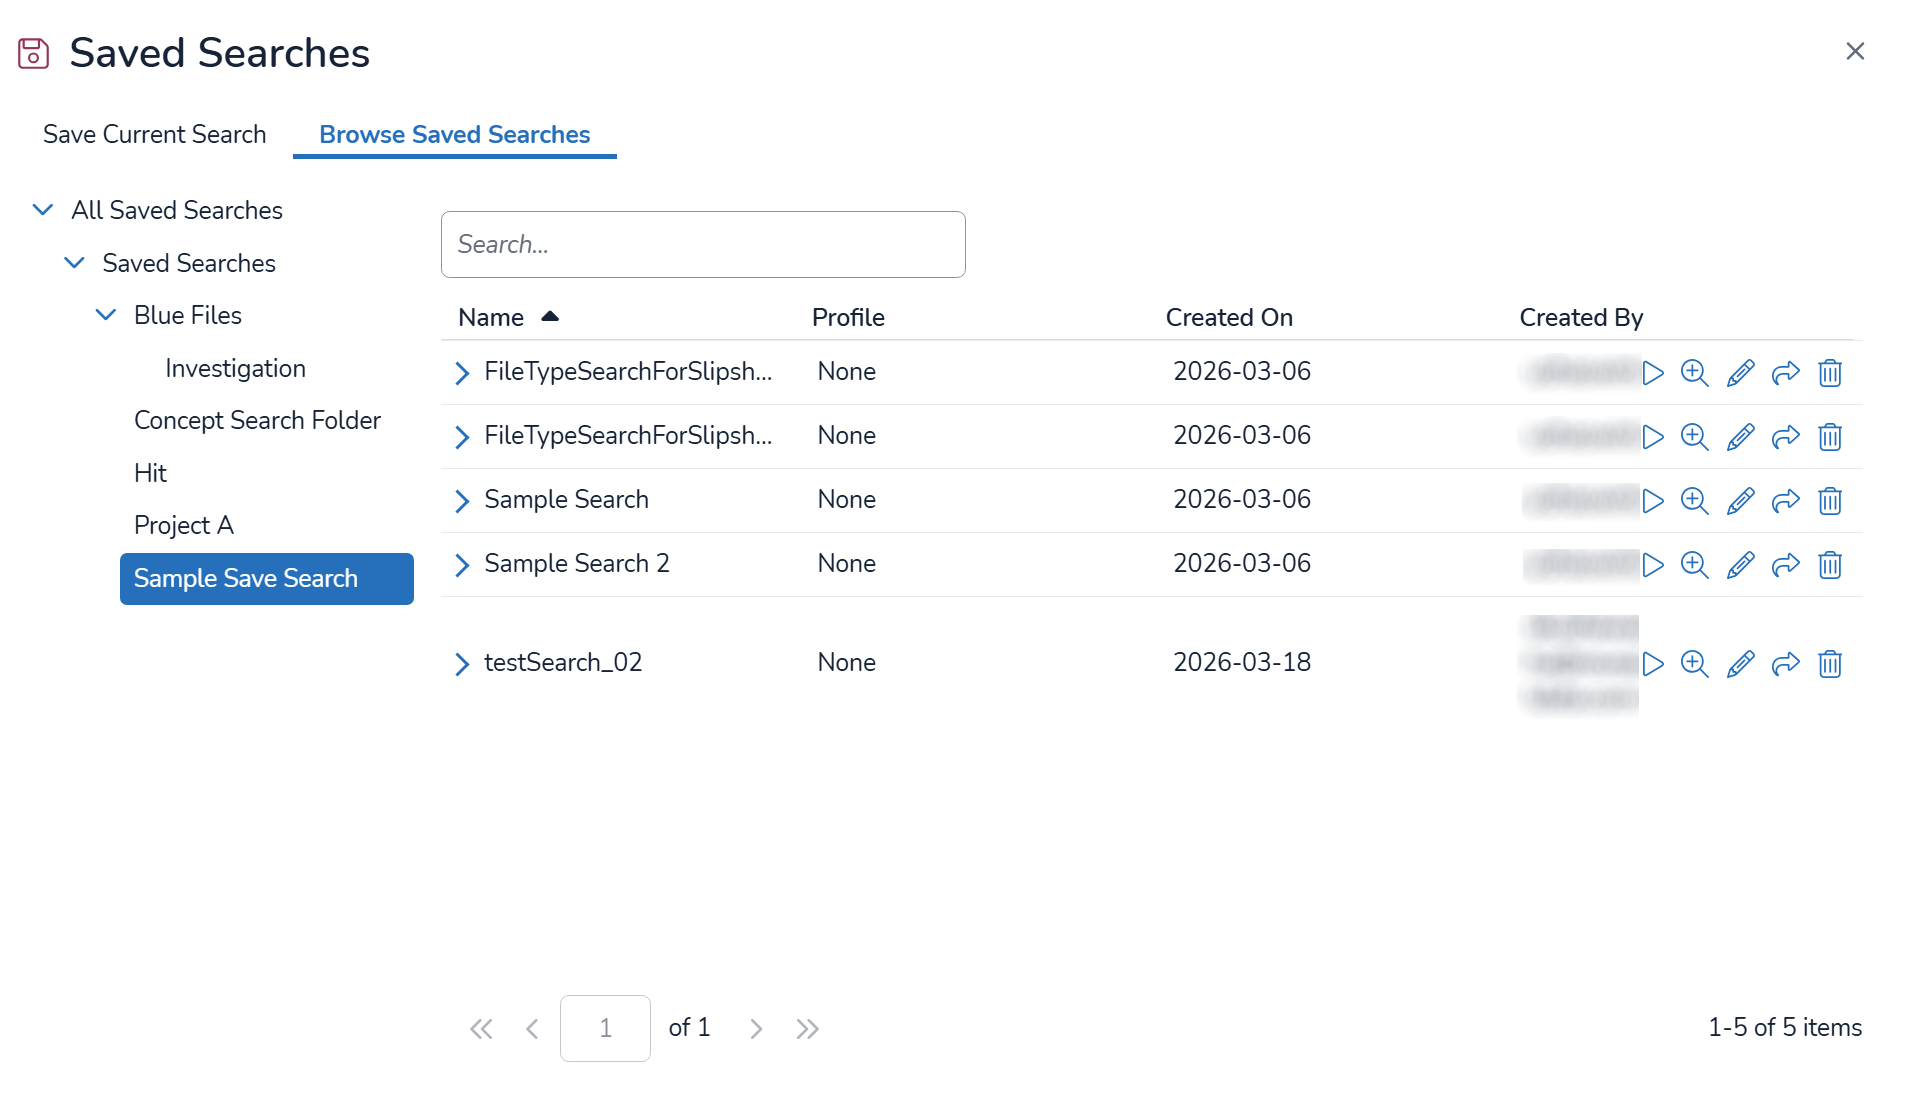Click the saved searches Search field
This screenshot has width=1907, height=1097.
[702, 244]
